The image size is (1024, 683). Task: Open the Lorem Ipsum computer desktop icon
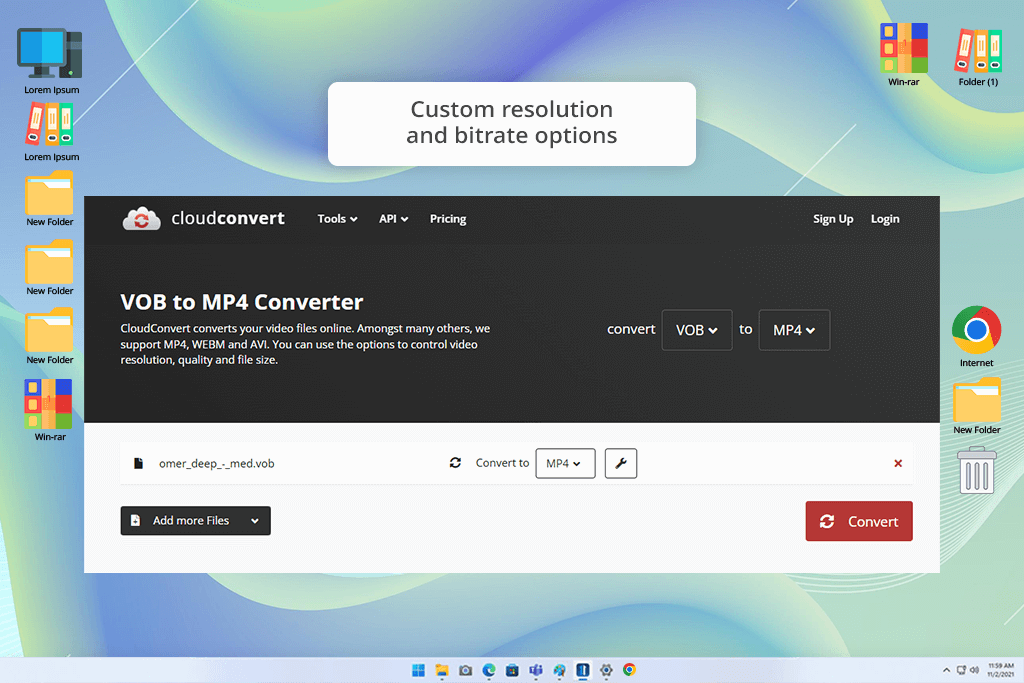click(x=50, y=54)
